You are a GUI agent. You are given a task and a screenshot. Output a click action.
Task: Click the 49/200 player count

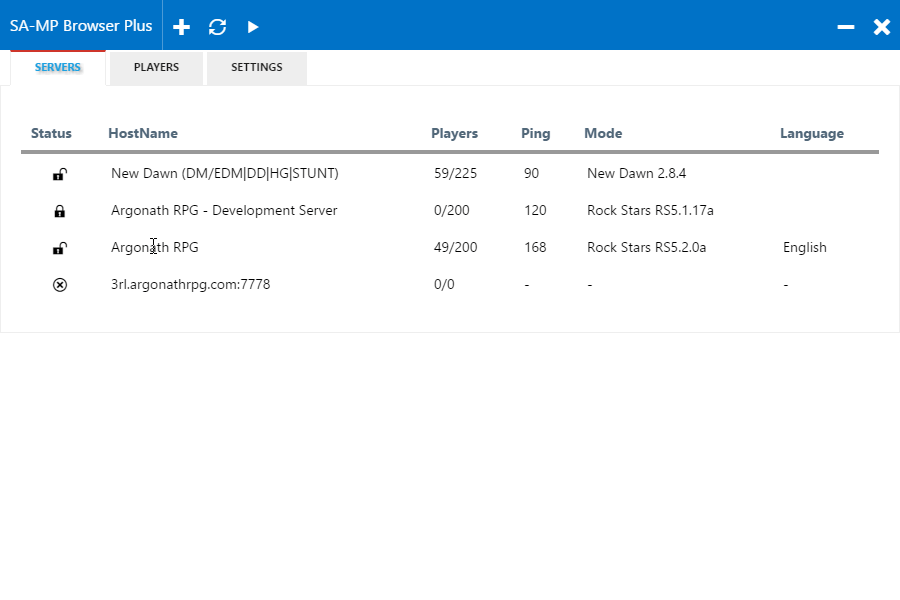[x=455, y=247]
